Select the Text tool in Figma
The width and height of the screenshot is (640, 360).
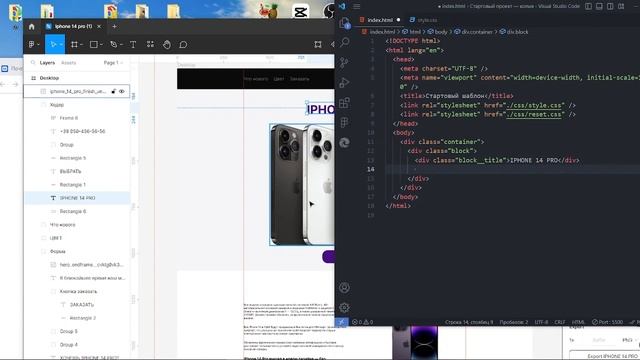point(133,44)
